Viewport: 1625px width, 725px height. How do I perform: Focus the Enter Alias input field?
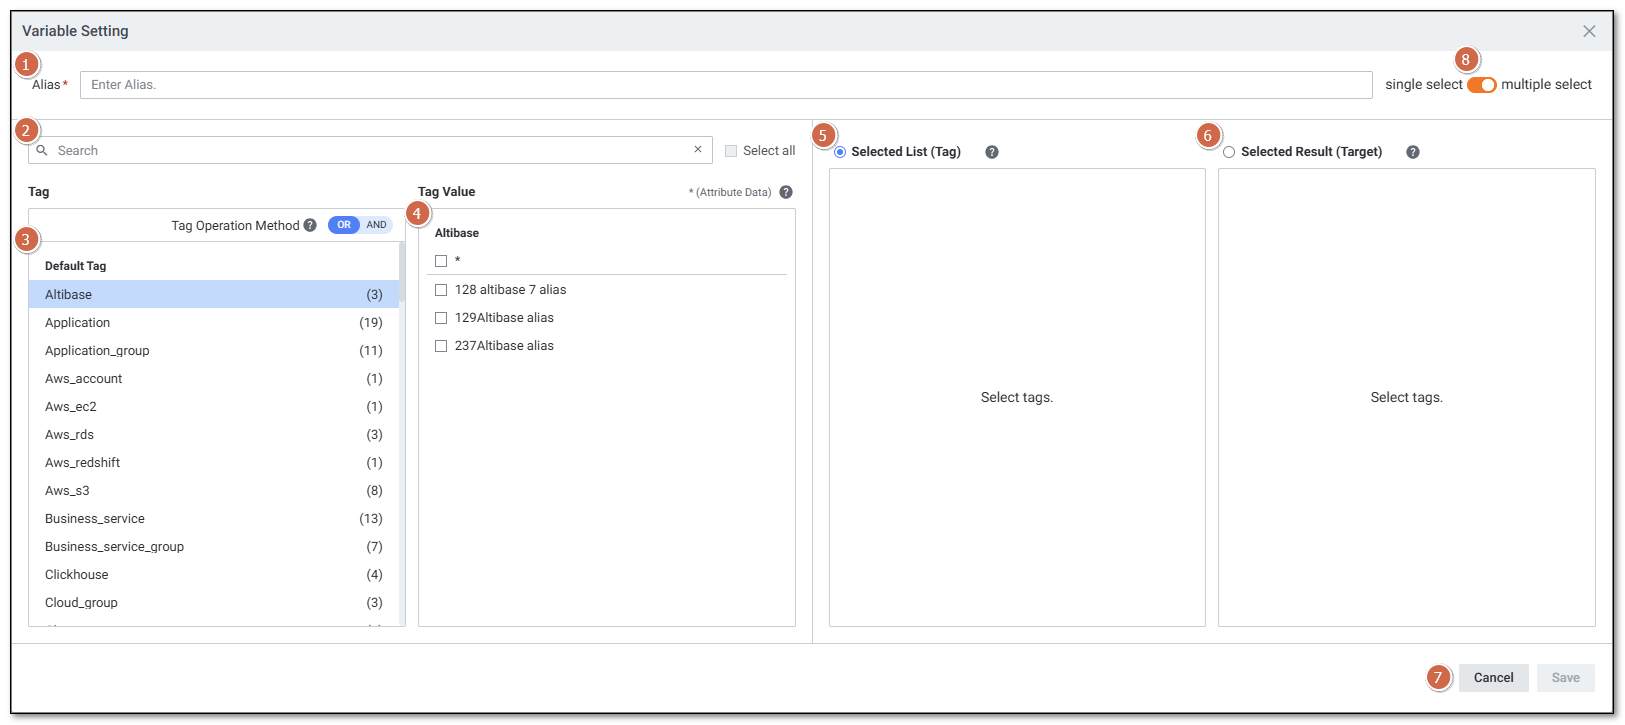[x=725, y=85]
